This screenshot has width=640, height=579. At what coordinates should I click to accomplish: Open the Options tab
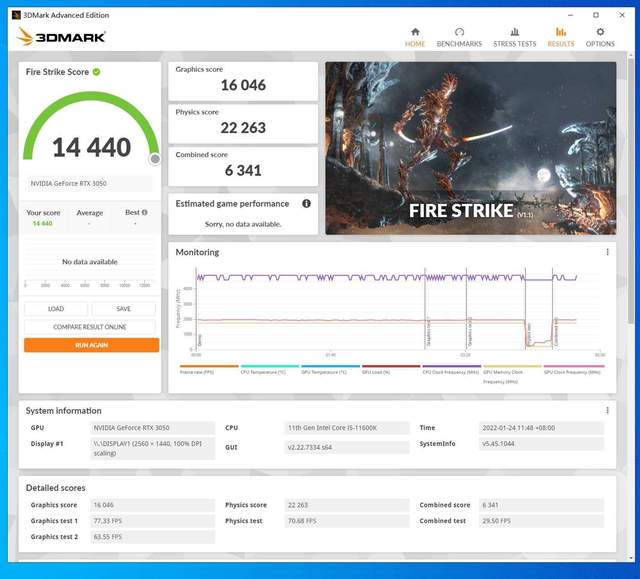(600, 37)
